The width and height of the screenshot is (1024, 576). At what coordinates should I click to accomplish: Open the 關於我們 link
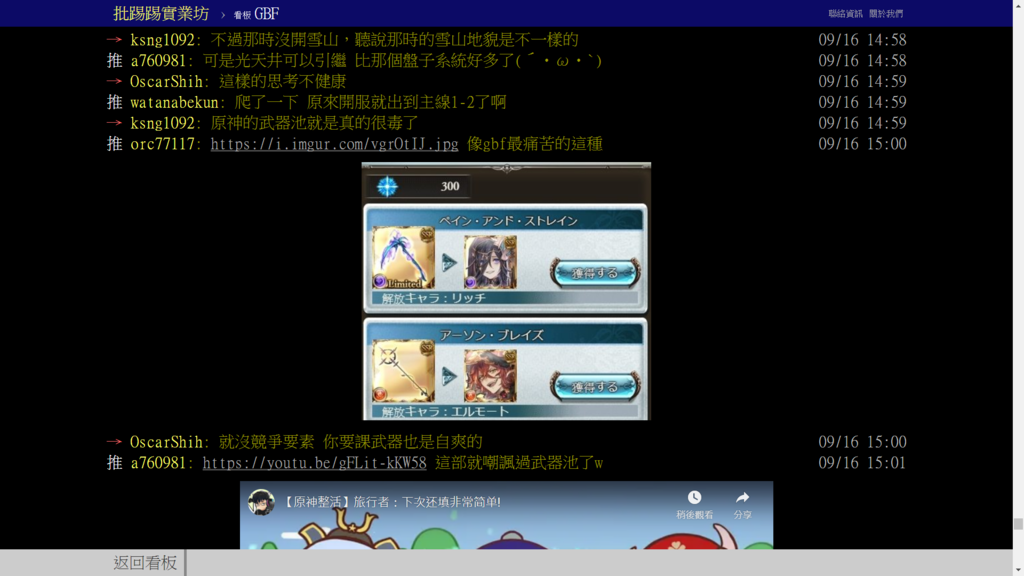tap(886, 13)
